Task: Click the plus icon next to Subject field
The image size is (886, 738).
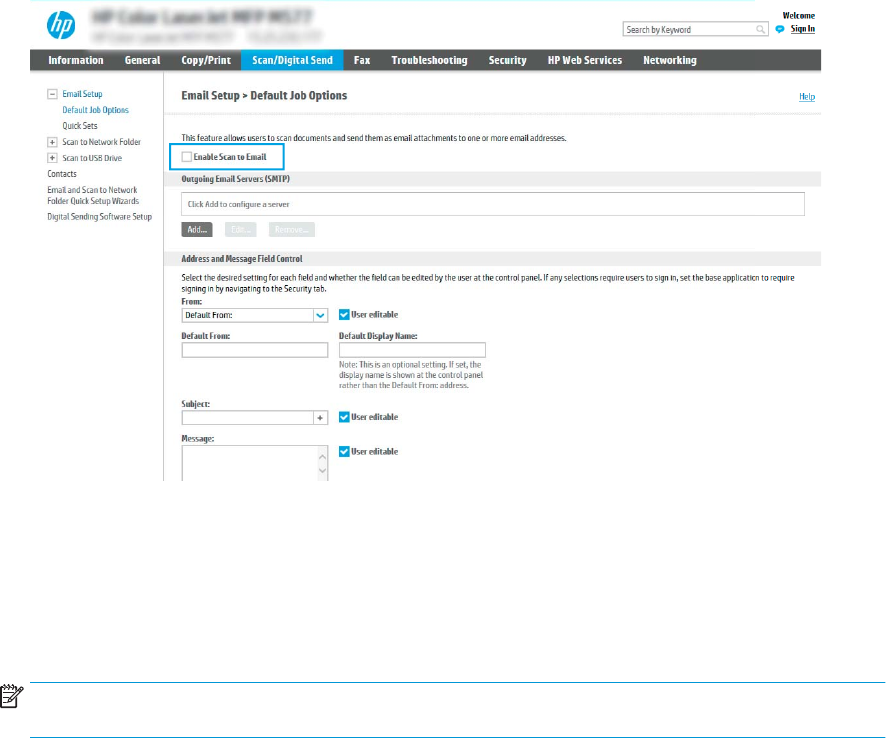Action: pos(320,417)
